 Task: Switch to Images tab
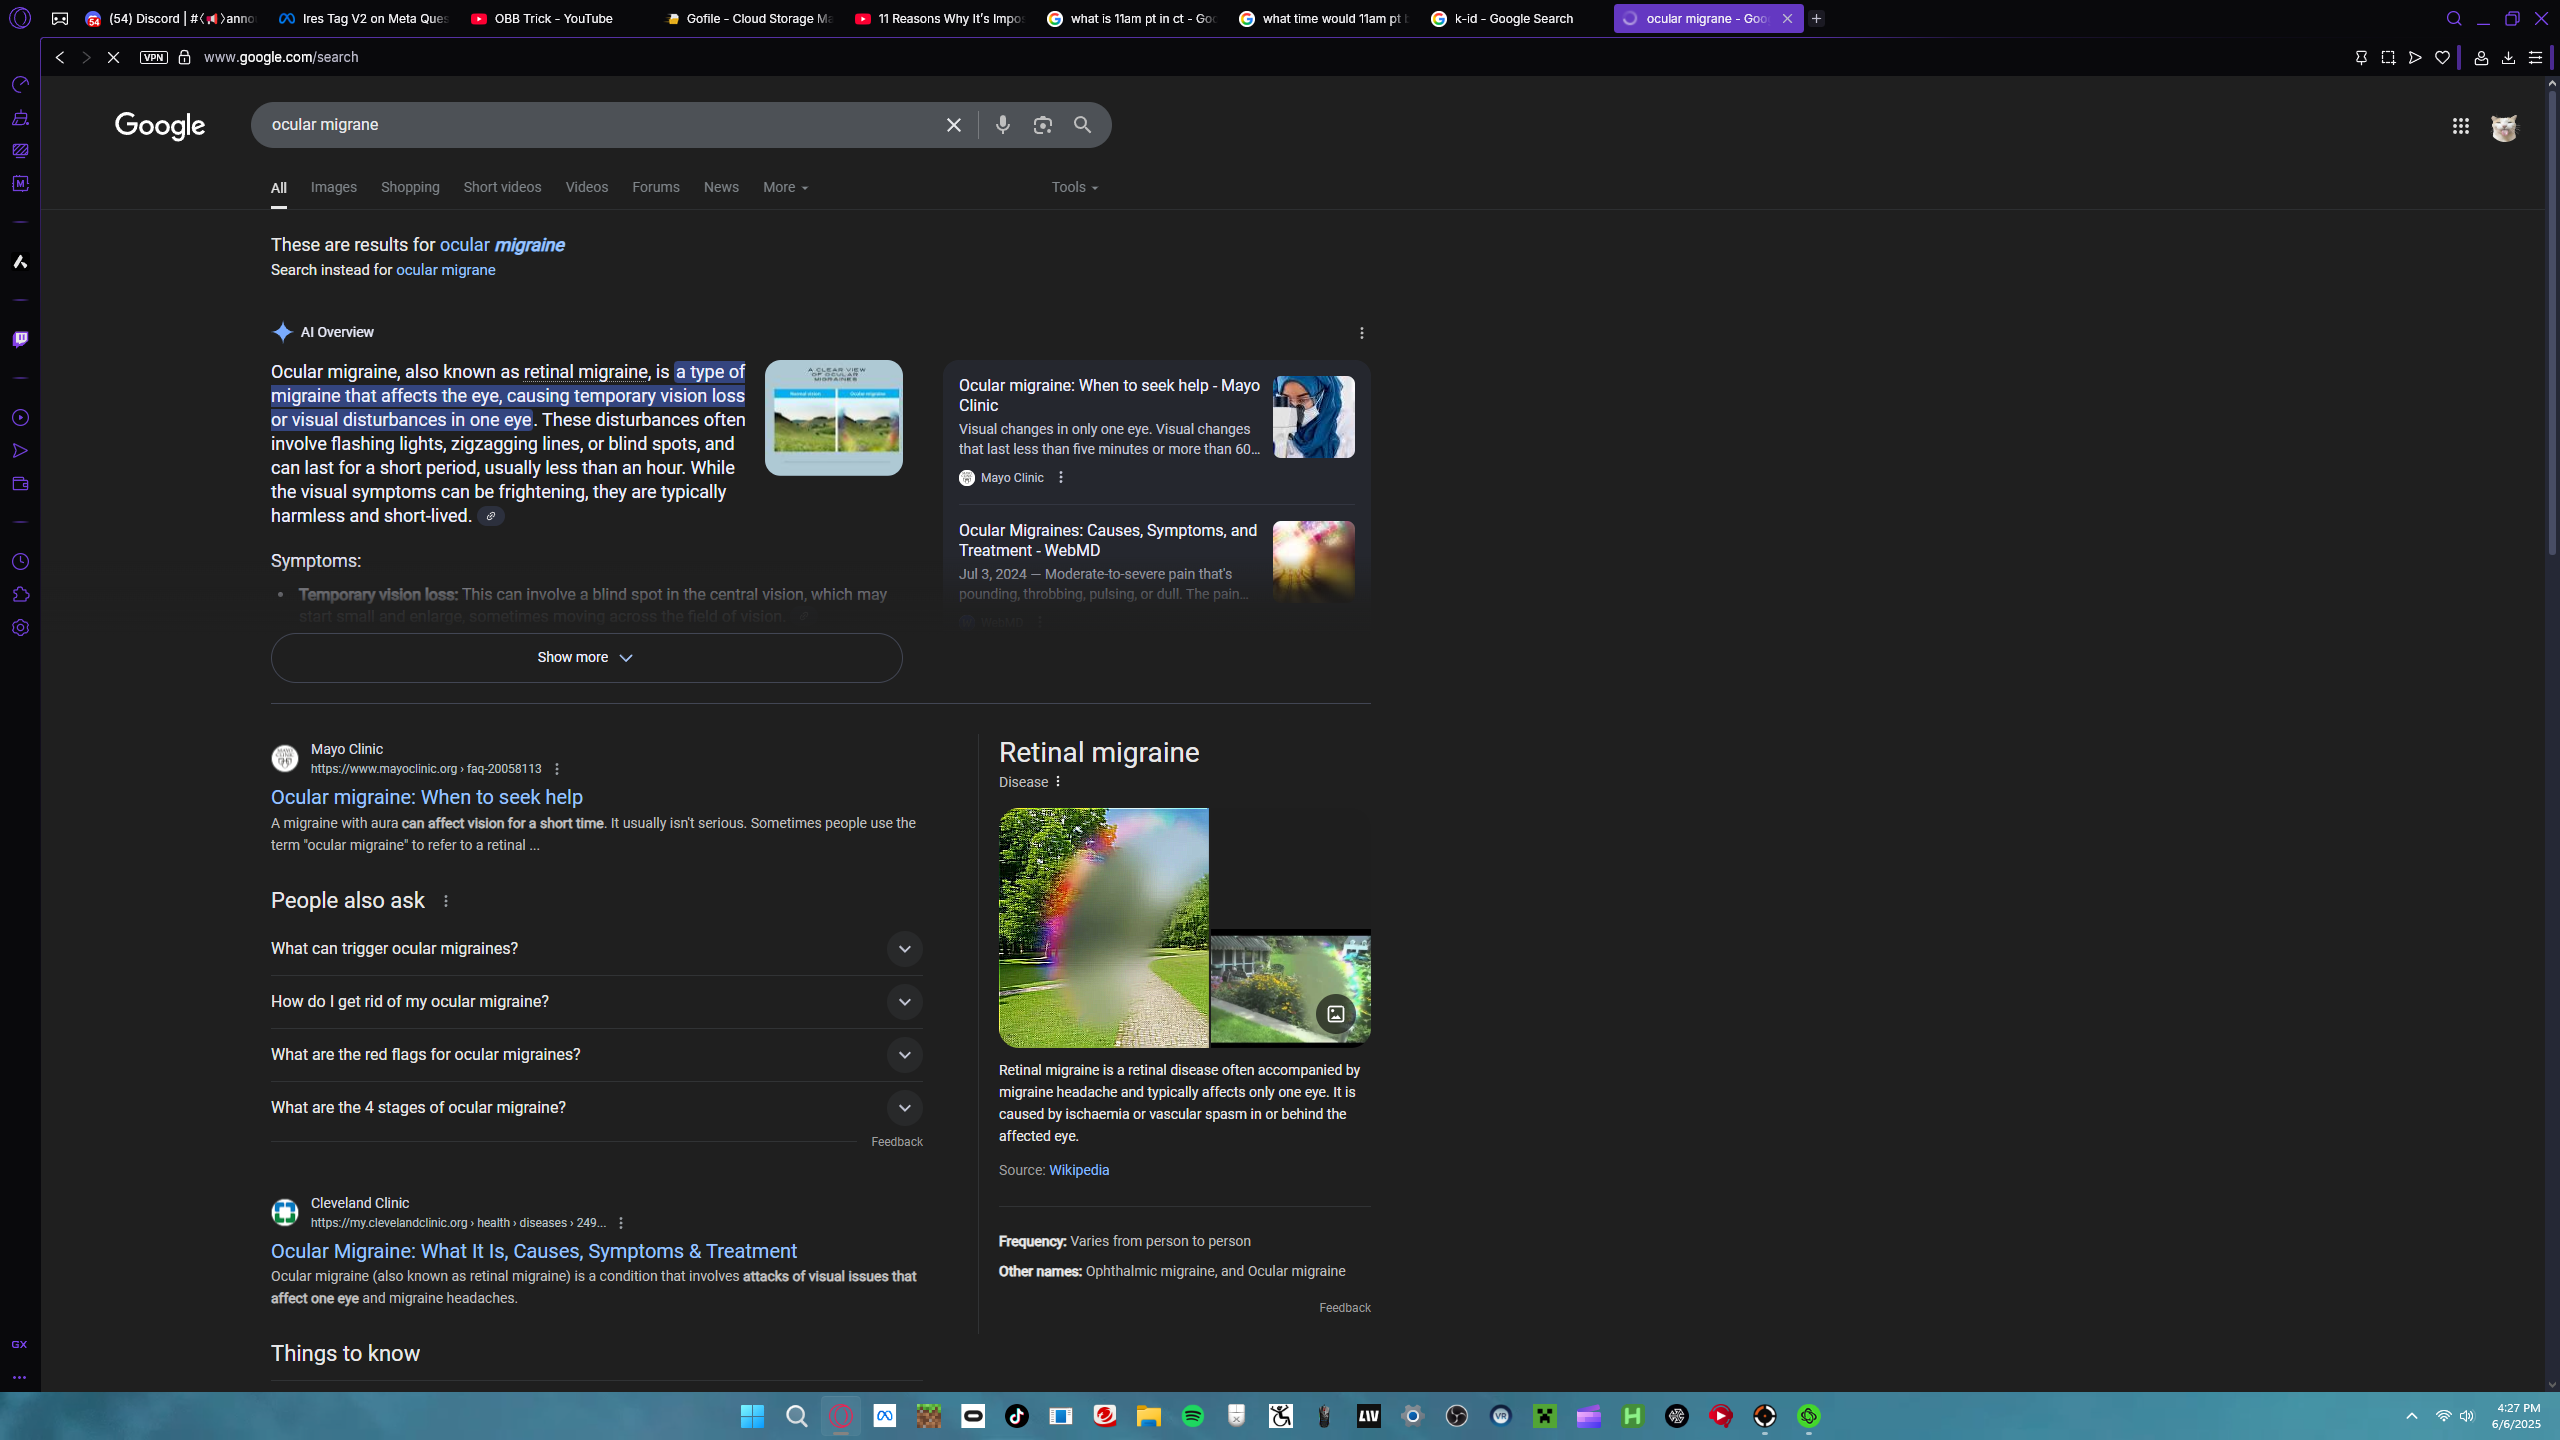pos(333,187)
